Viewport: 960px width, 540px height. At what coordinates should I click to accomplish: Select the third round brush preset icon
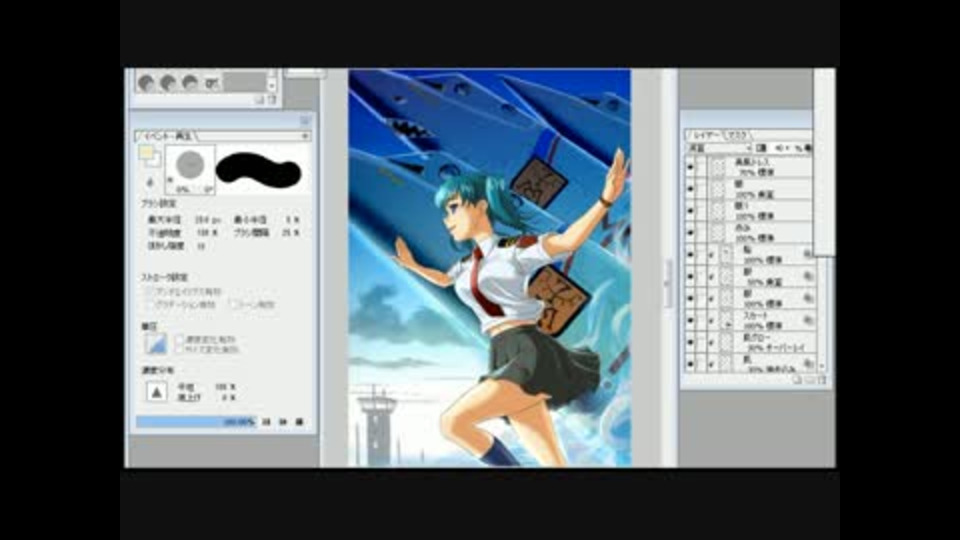[x=190, y=83]
